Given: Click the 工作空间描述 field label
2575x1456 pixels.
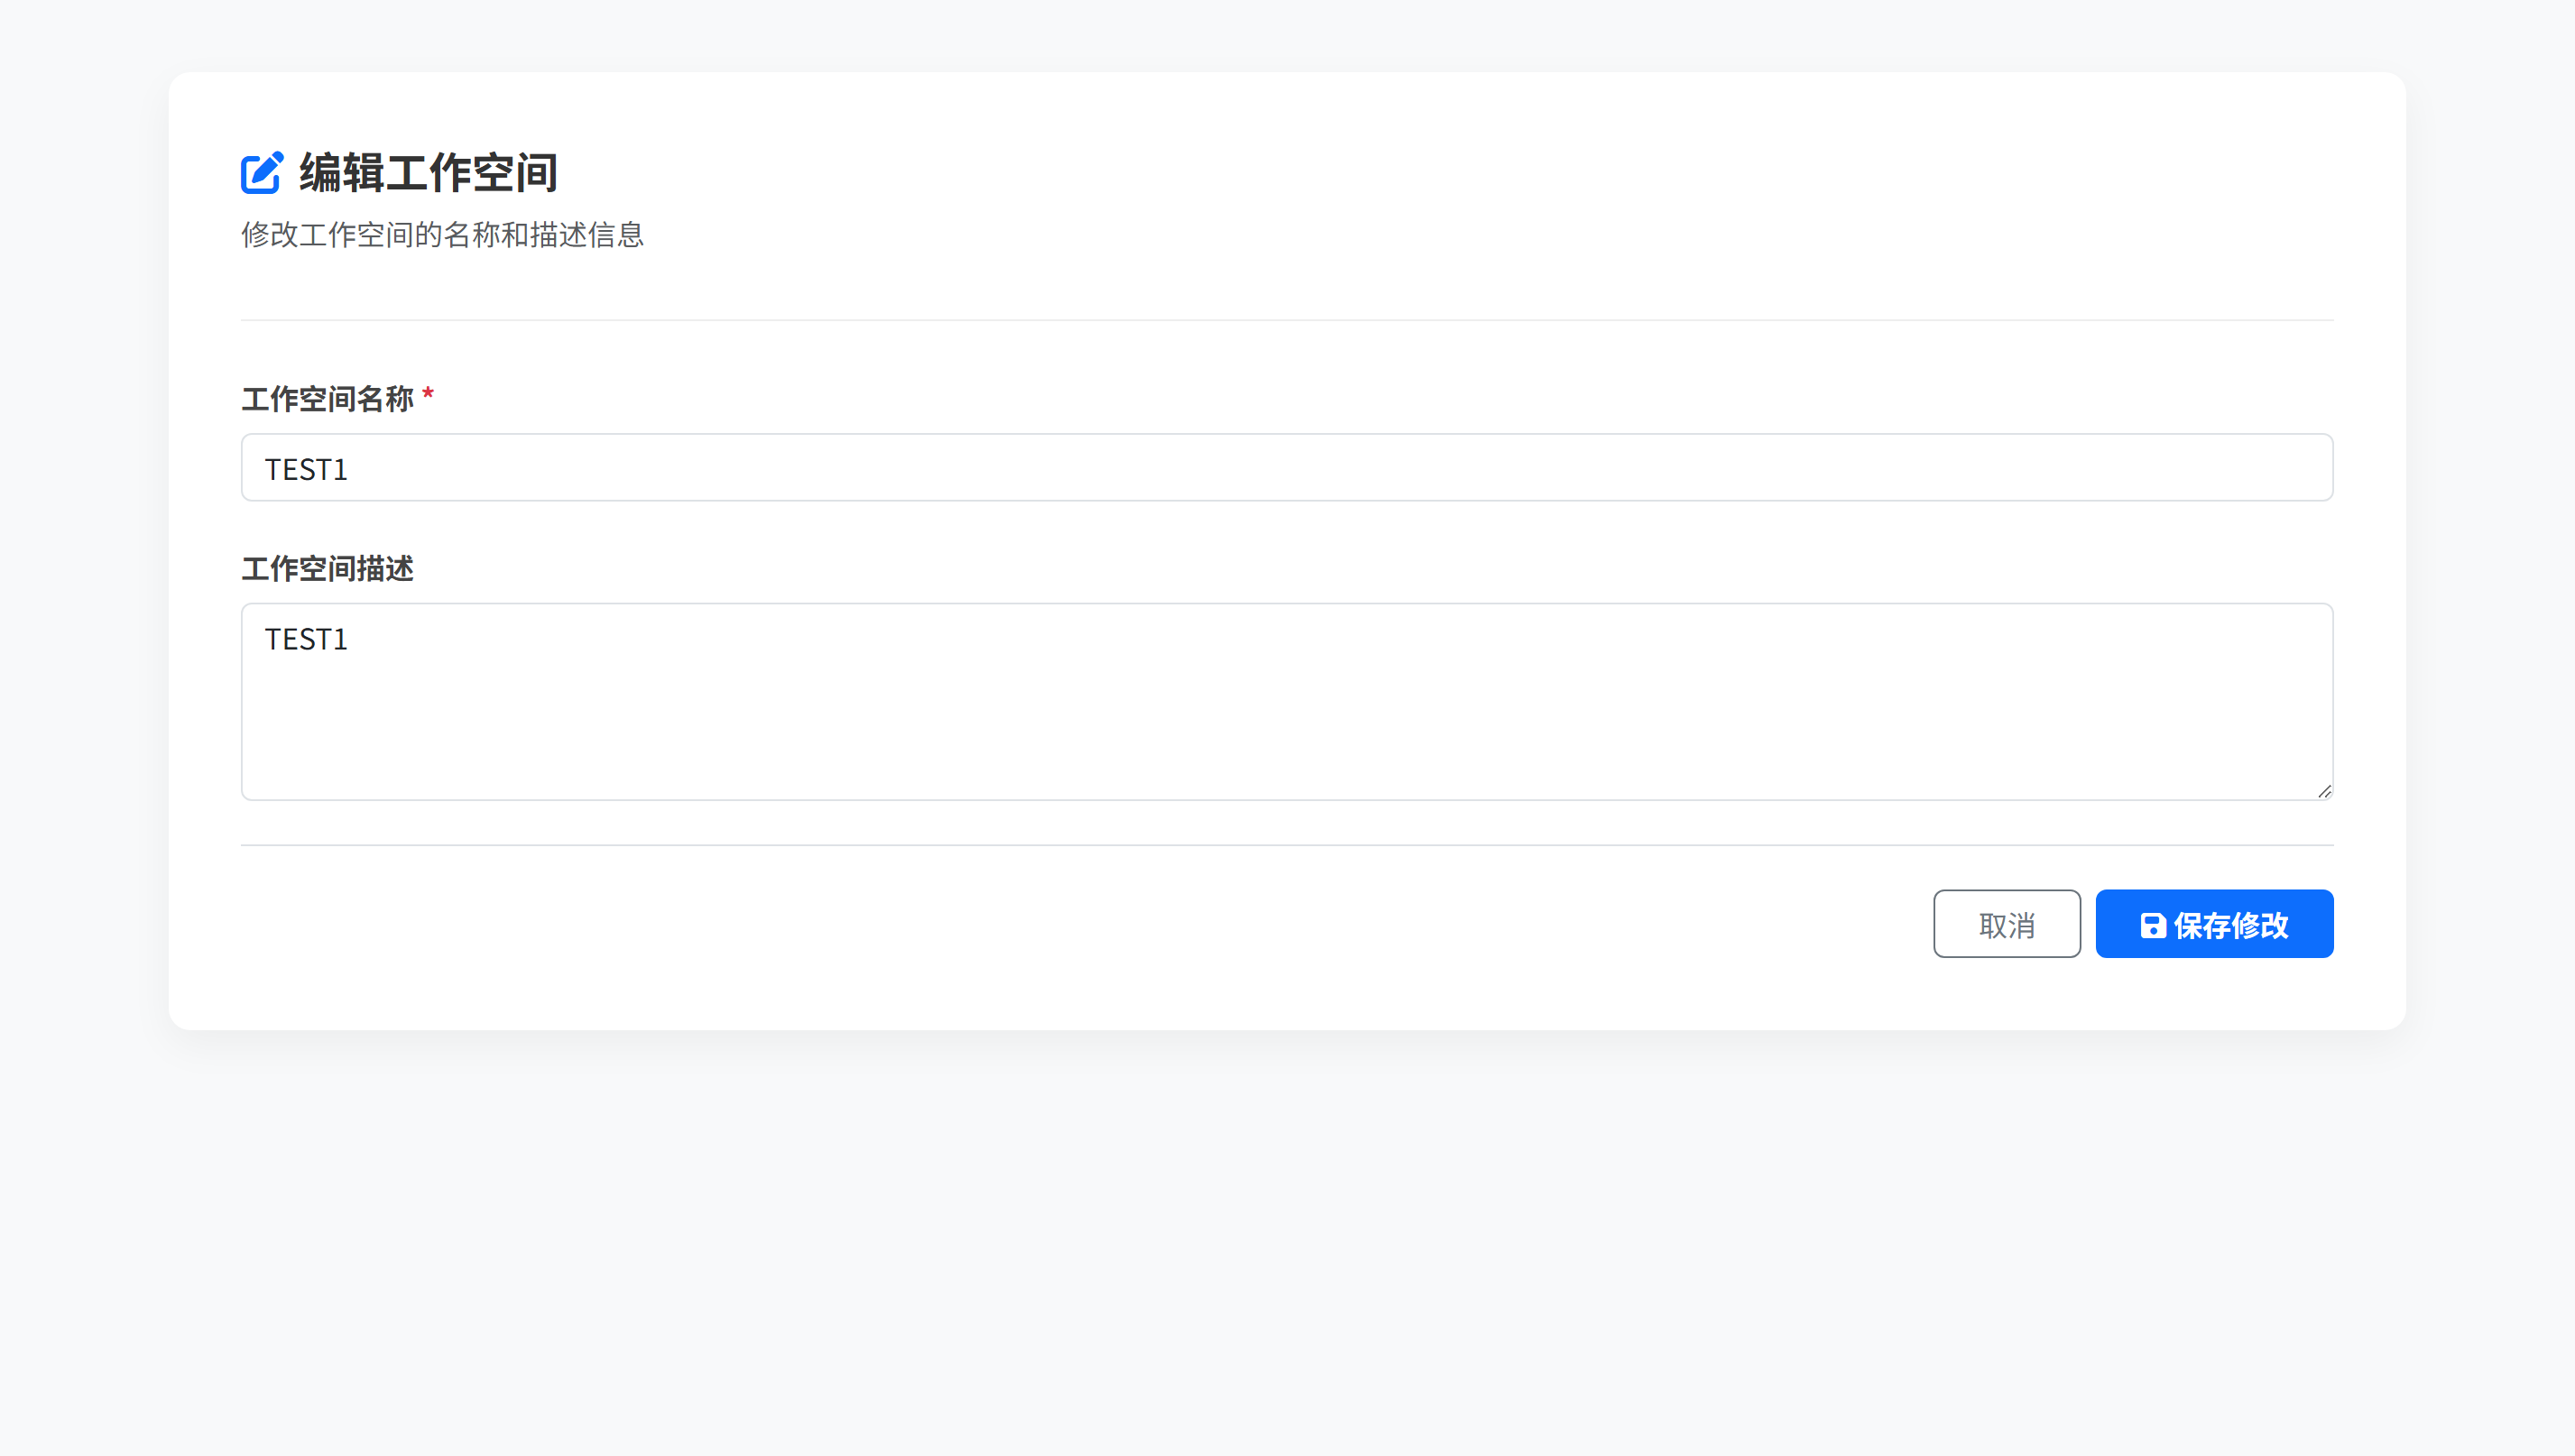Looking at the screenshot, I should point(327,568).
